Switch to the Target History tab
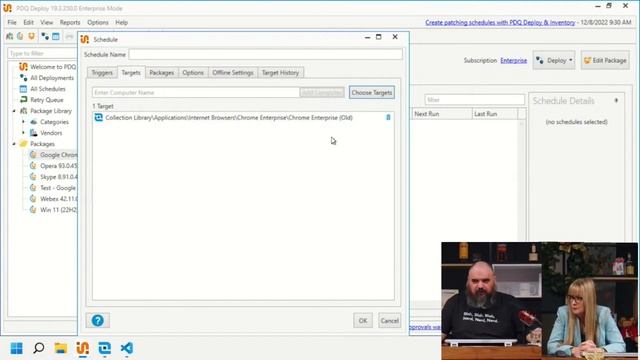The image size is (640, 360). pyautogui.click(x=280, y=73)
